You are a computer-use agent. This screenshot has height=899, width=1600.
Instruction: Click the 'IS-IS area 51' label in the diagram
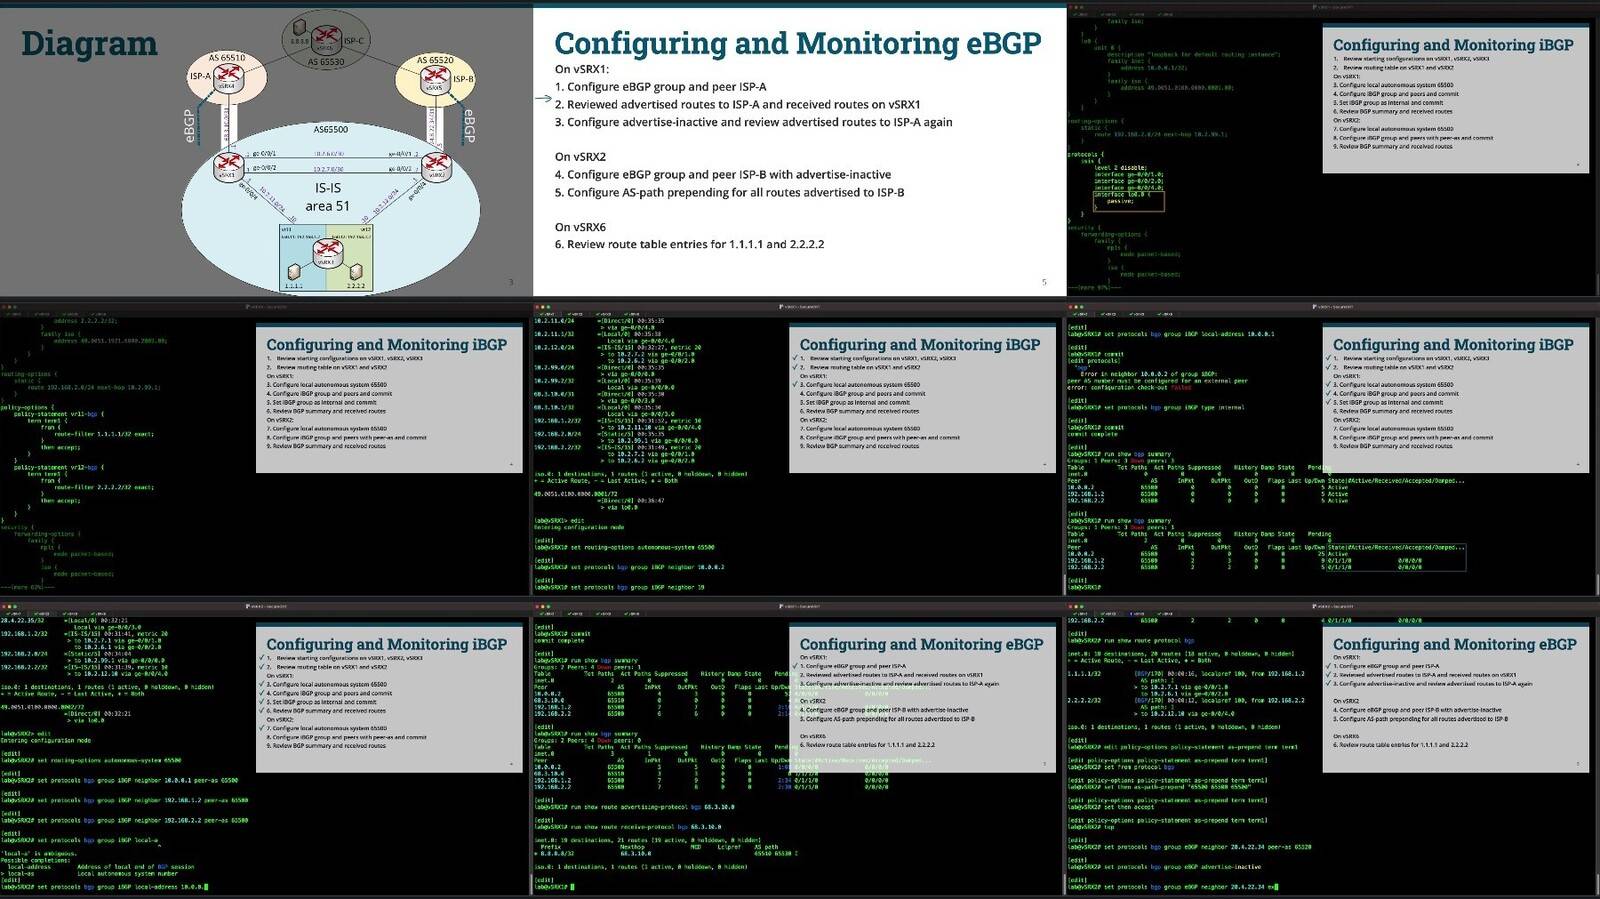pos(328,196)
